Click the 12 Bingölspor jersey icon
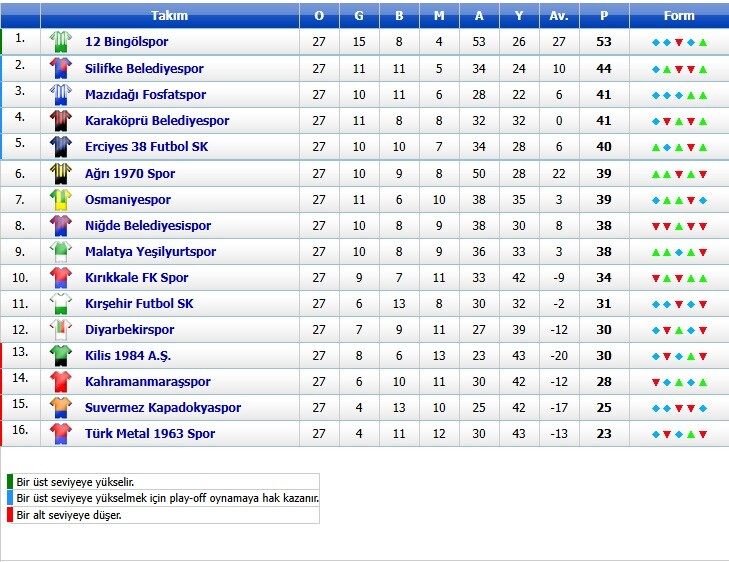 click(61, 42)
